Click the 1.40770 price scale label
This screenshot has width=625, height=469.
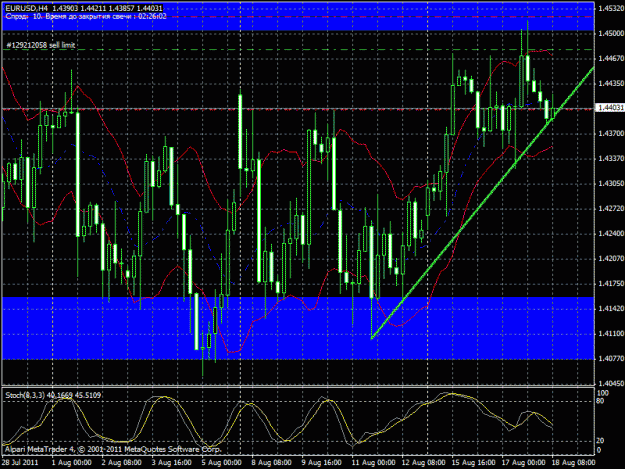point(611,359)
